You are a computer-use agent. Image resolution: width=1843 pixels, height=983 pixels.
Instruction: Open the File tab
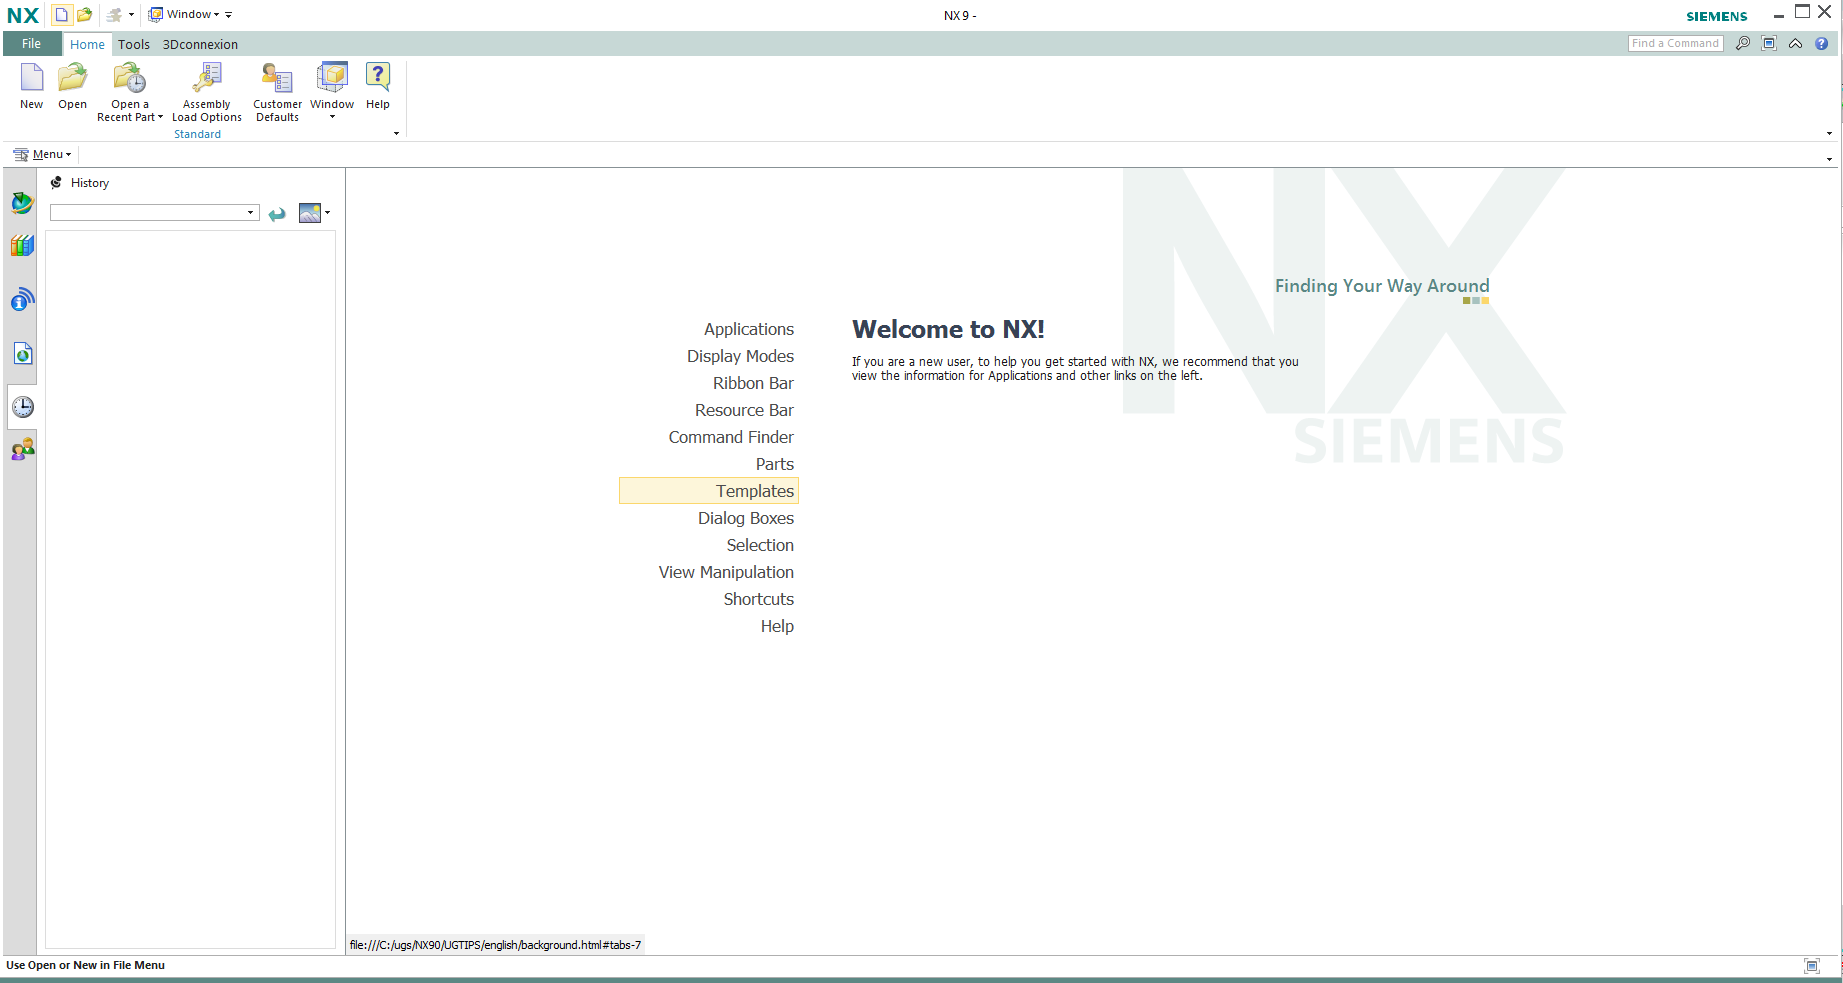coord(32,44)
